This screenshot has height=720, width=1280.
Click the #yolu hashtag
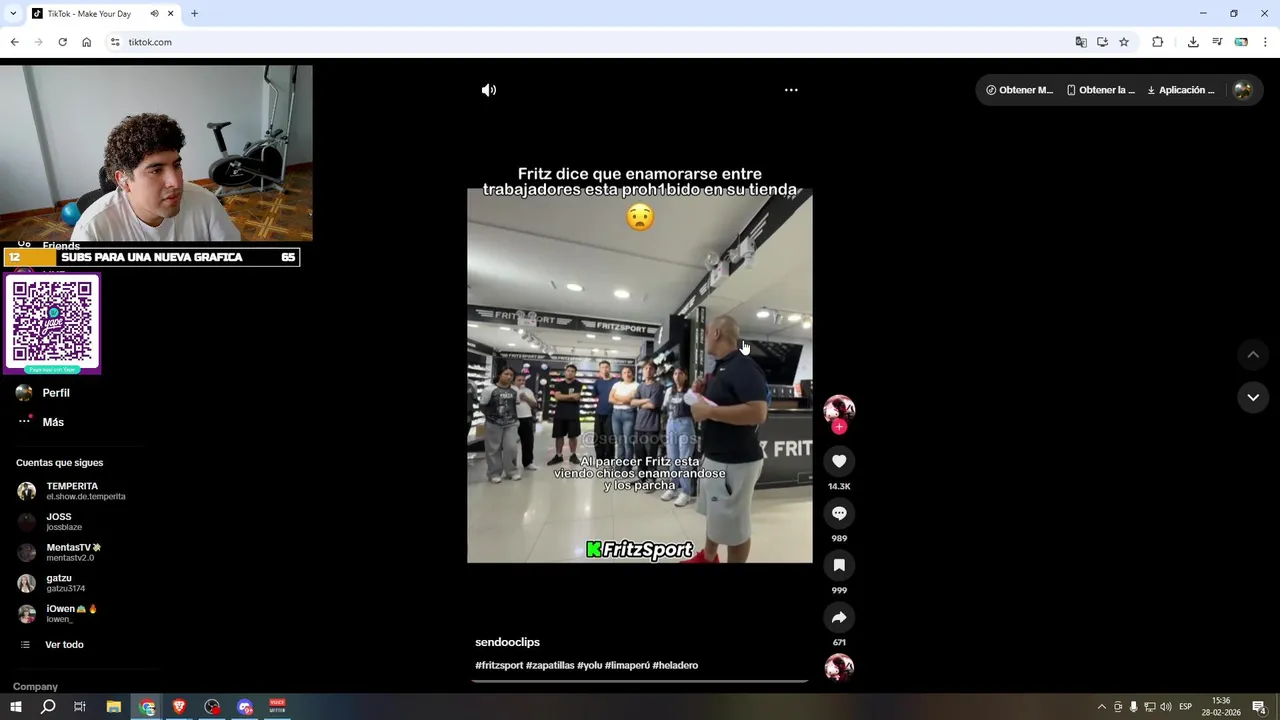click(x=589, y=665)
